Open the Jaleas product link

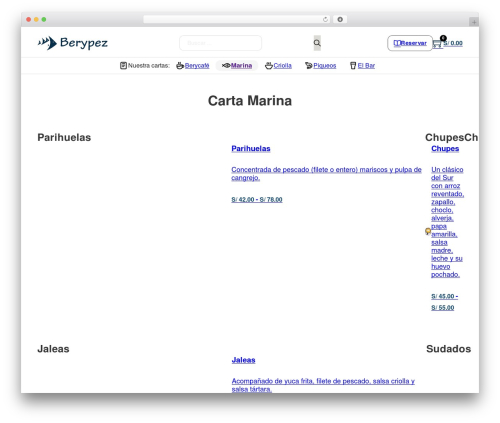[x=243, y=360]
